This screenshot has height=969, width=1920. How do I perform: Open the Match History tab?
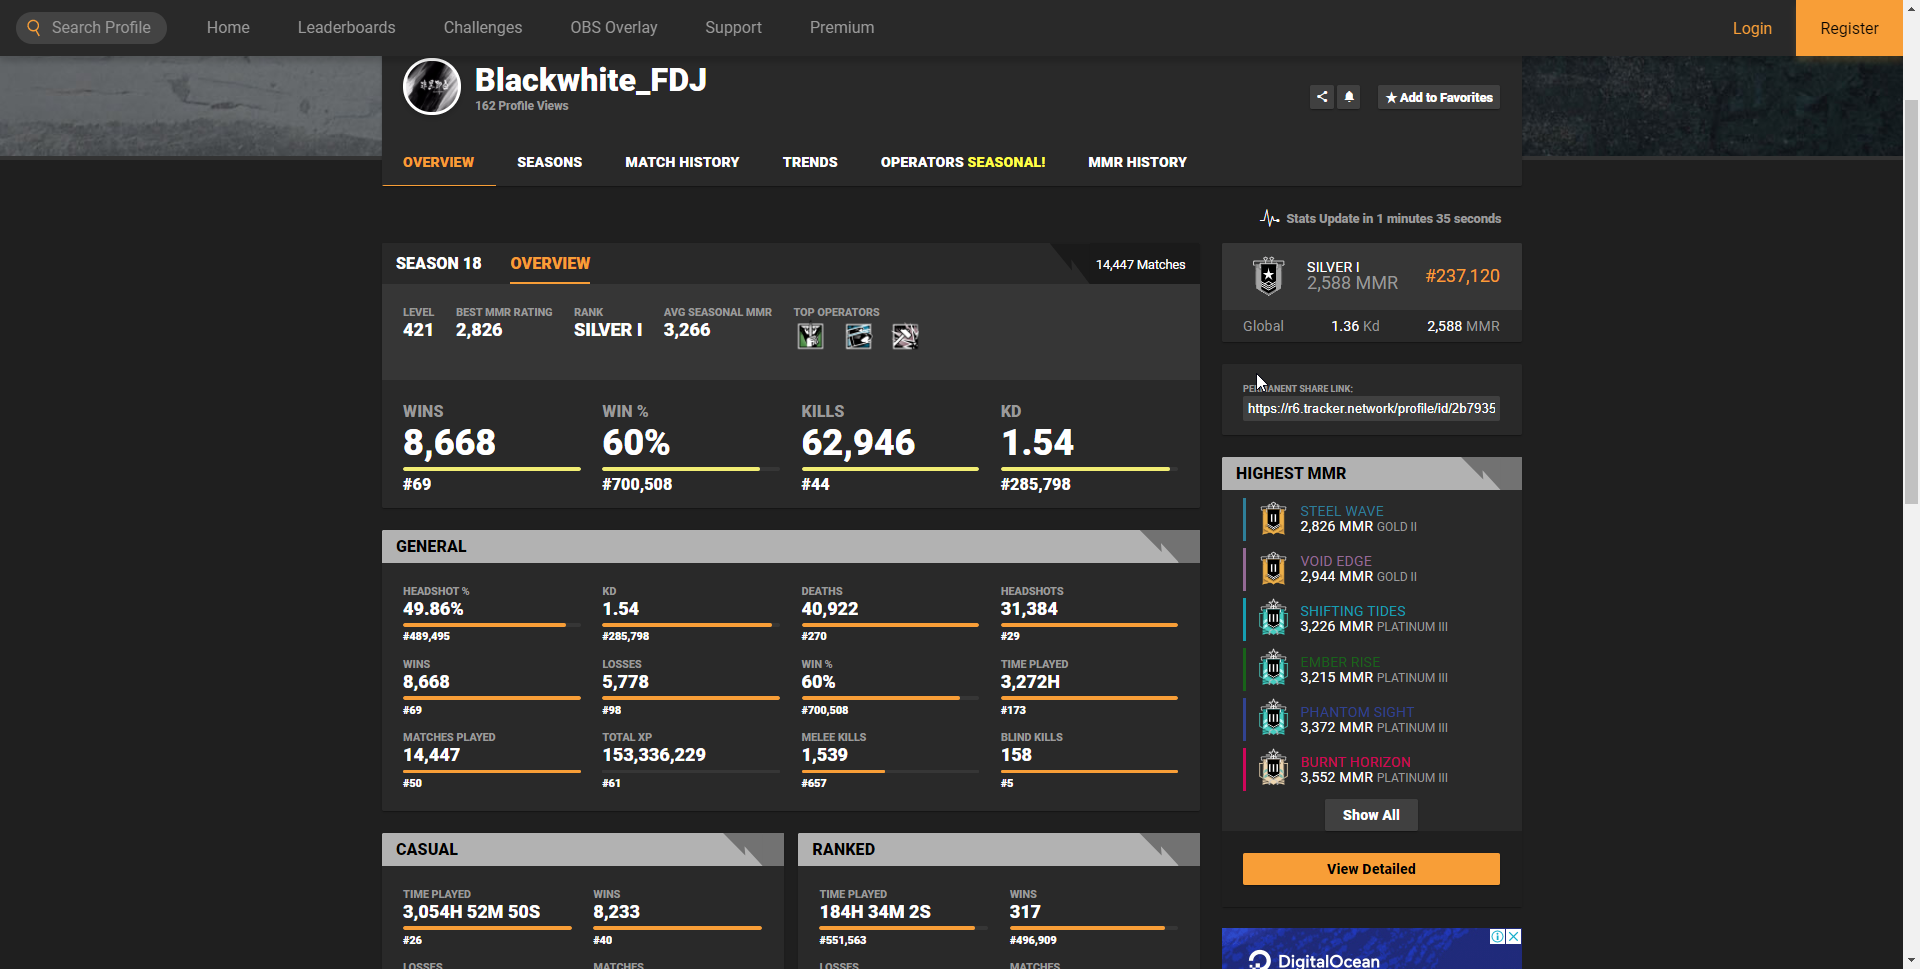(682, 162)
